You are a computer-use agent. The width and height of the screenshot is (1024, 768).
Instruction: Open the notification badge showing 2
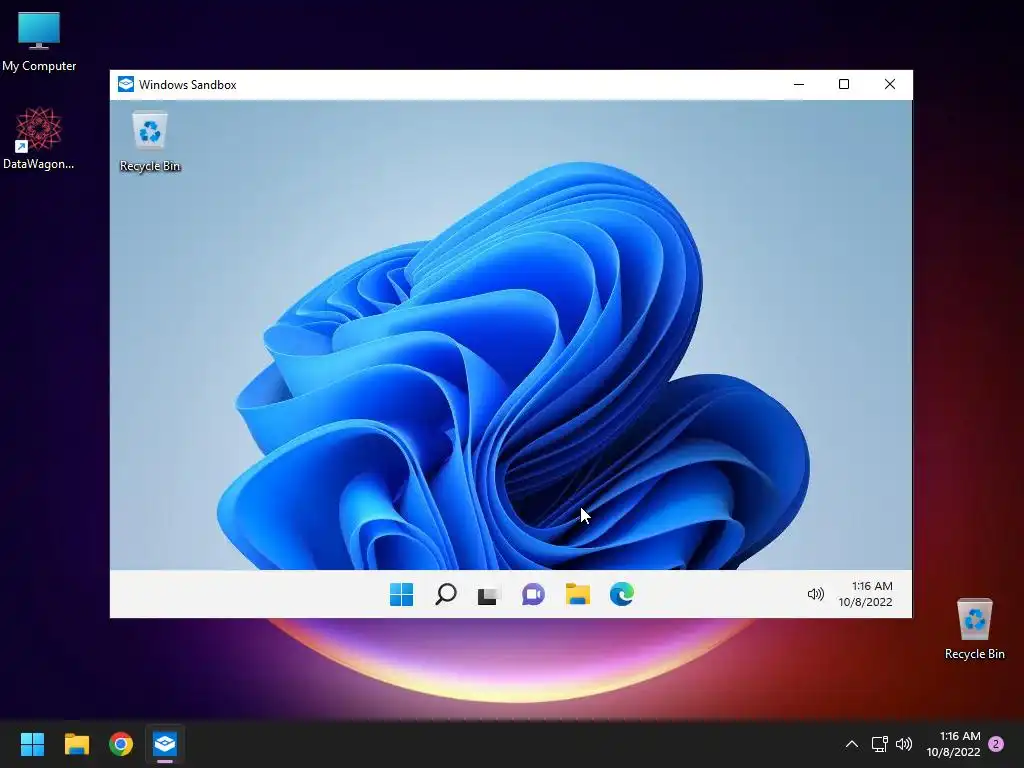tap(996, 744)
